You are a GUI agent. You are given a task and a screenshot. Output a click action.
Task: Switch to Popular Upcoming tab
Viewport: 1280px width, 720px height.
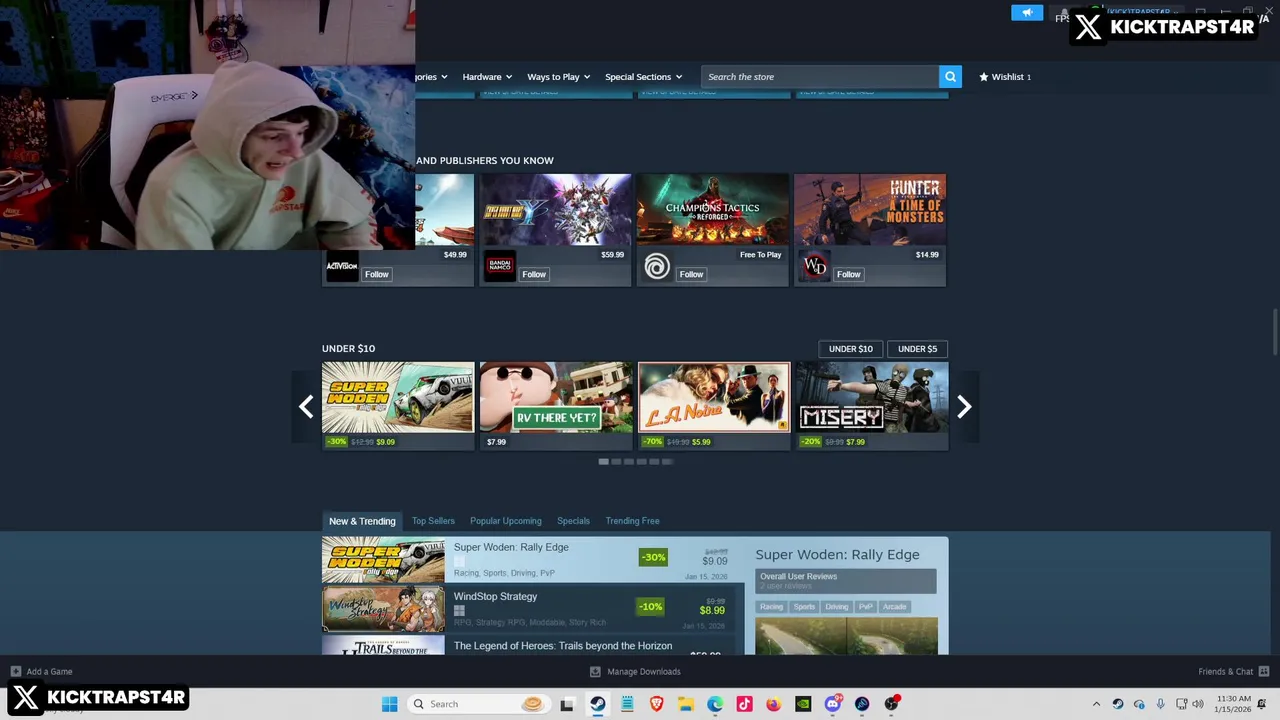506,521
